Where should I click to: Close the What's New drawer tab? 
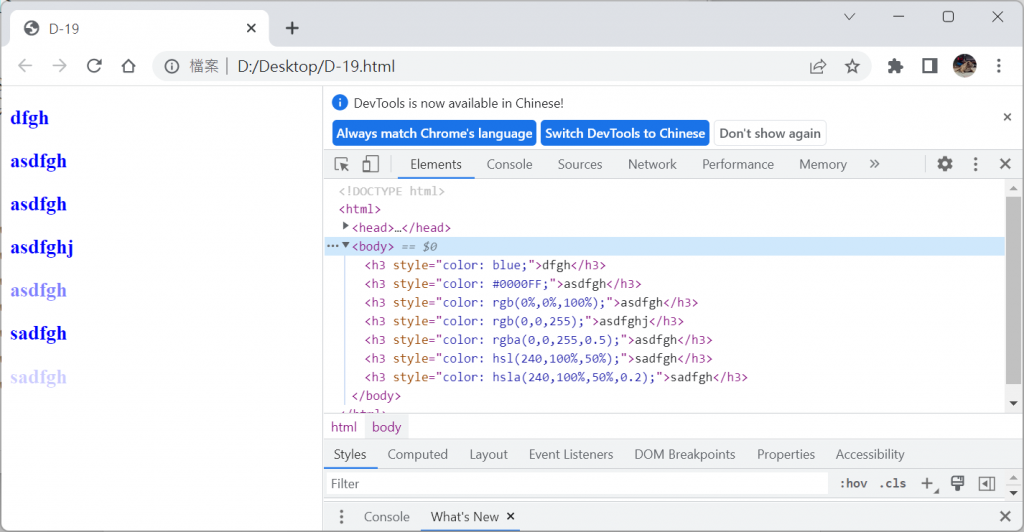pyautogui.click(x=511, y=516)
